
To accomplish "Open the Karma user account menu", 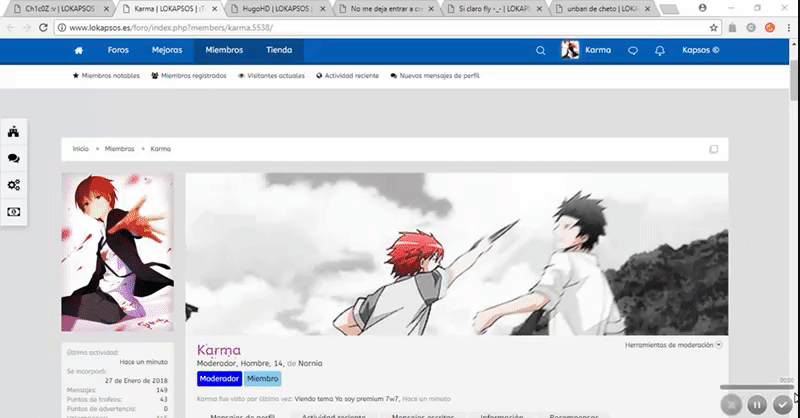I will click(587, 50).
